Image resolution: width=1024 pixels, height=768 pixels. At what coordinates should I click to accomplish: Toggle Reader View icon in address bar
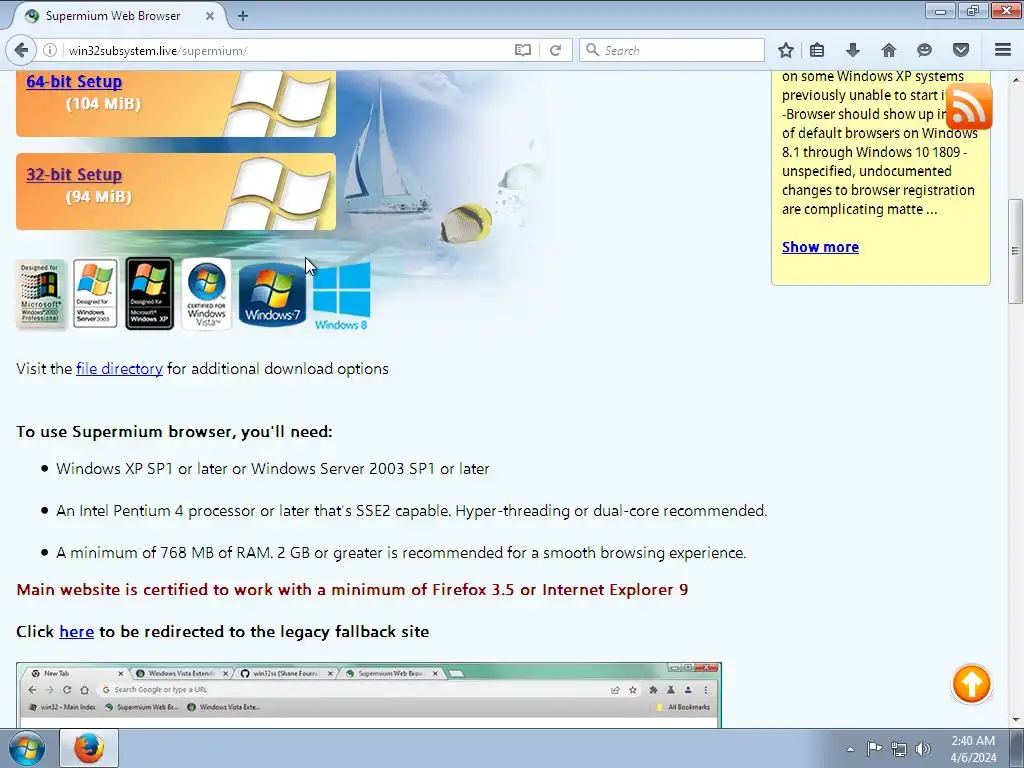[x=522, y=50]
